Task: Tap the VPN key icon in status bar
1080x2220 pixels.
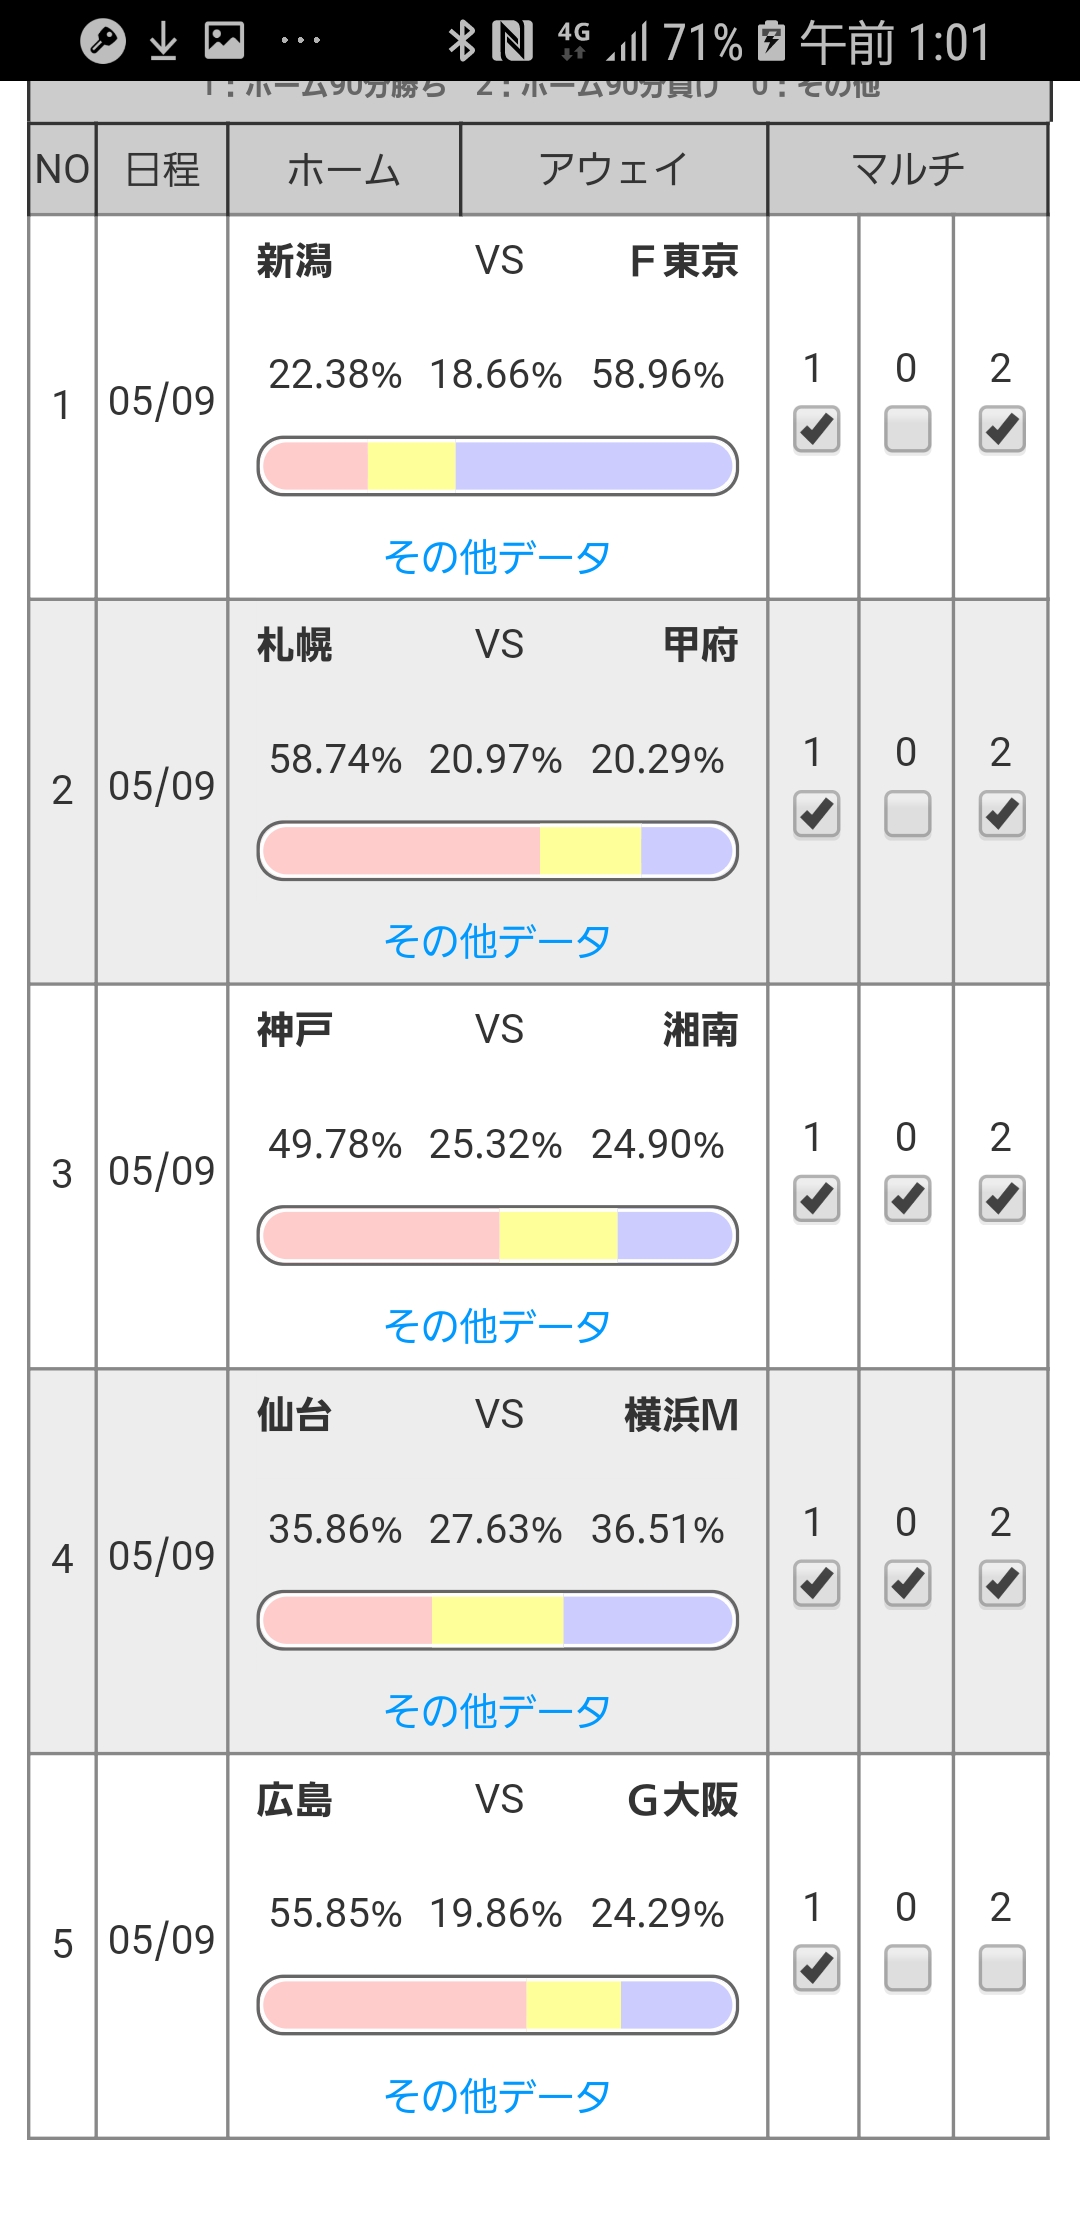Action: coord(102,41)
